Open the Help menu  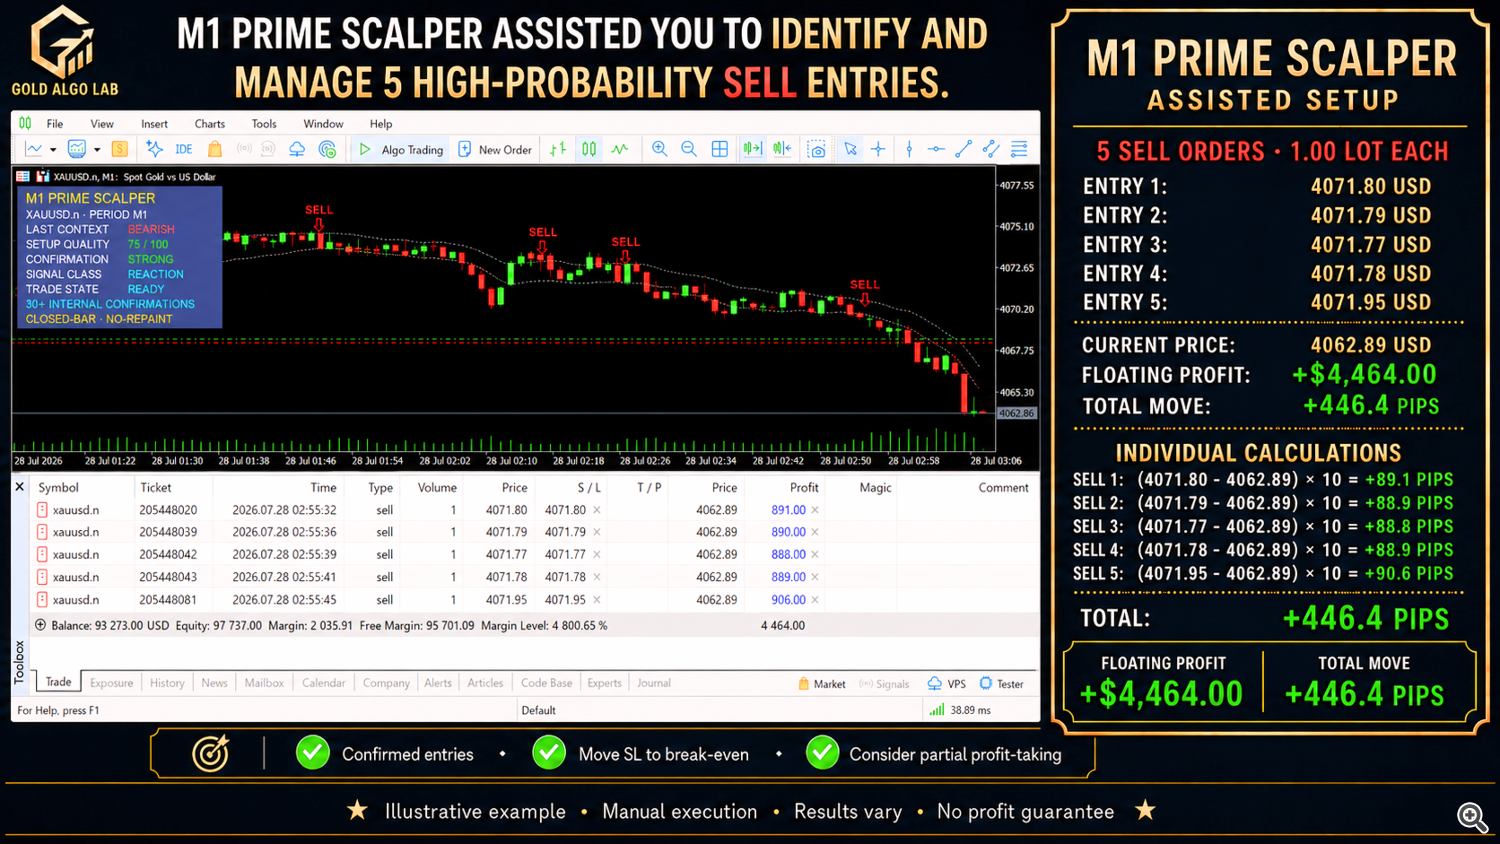[x=381, y=124]
